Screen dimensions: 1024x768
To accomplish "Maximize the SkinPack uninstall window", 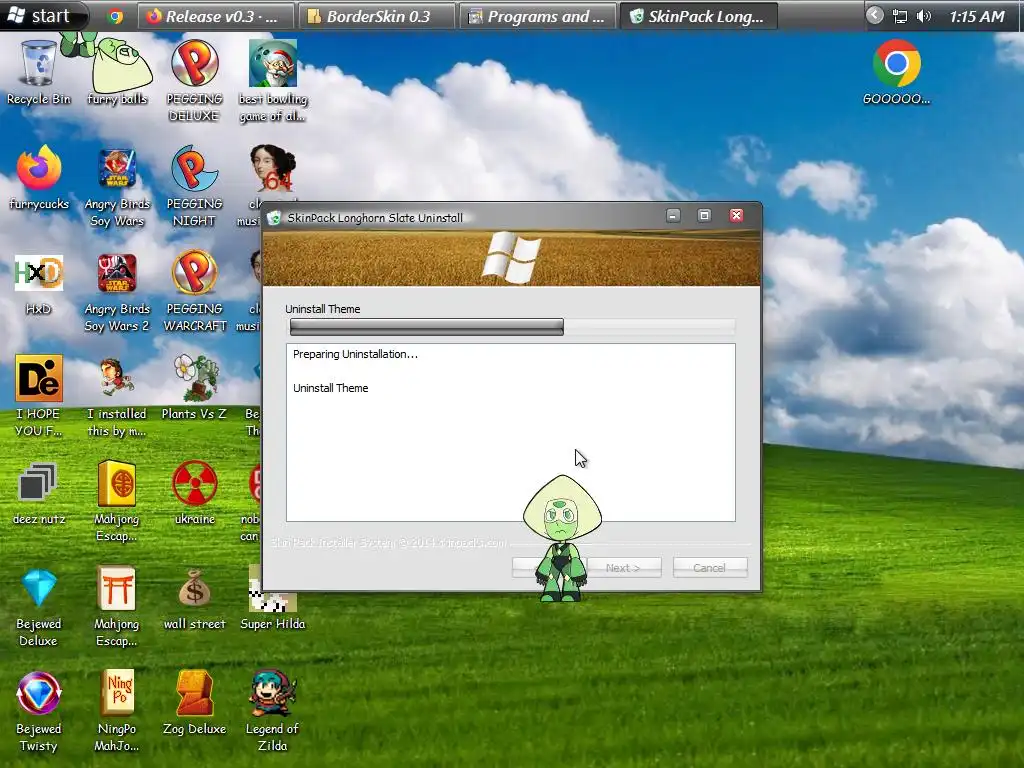I will tap(704, 216).
